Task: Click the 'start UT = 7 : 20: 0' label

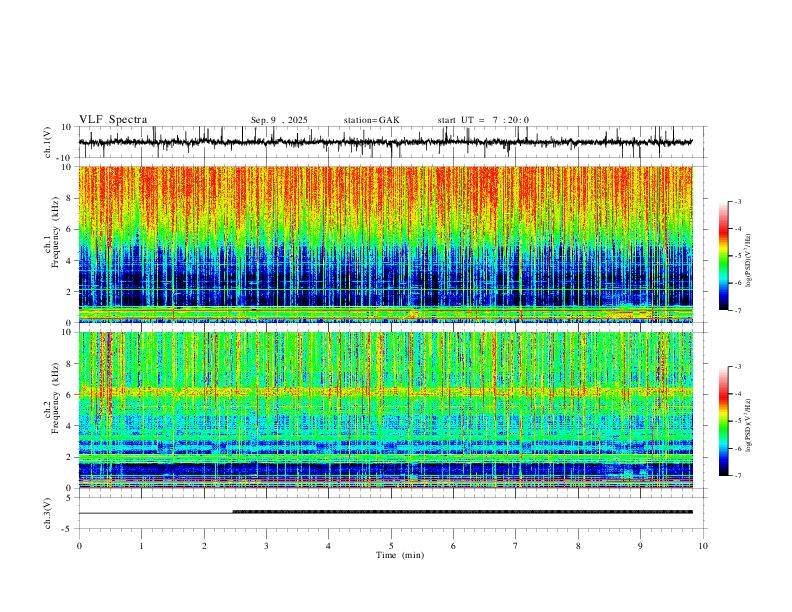Action: 483,120
